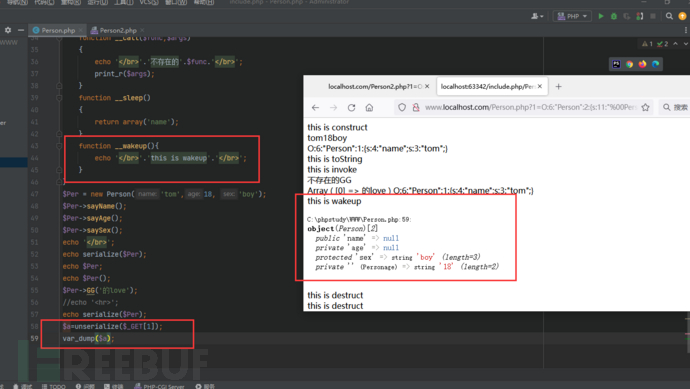Open preview in PhpStorm built-in browser icon
The height and width of the screenshot is (389, 690).
pos(617,64)
